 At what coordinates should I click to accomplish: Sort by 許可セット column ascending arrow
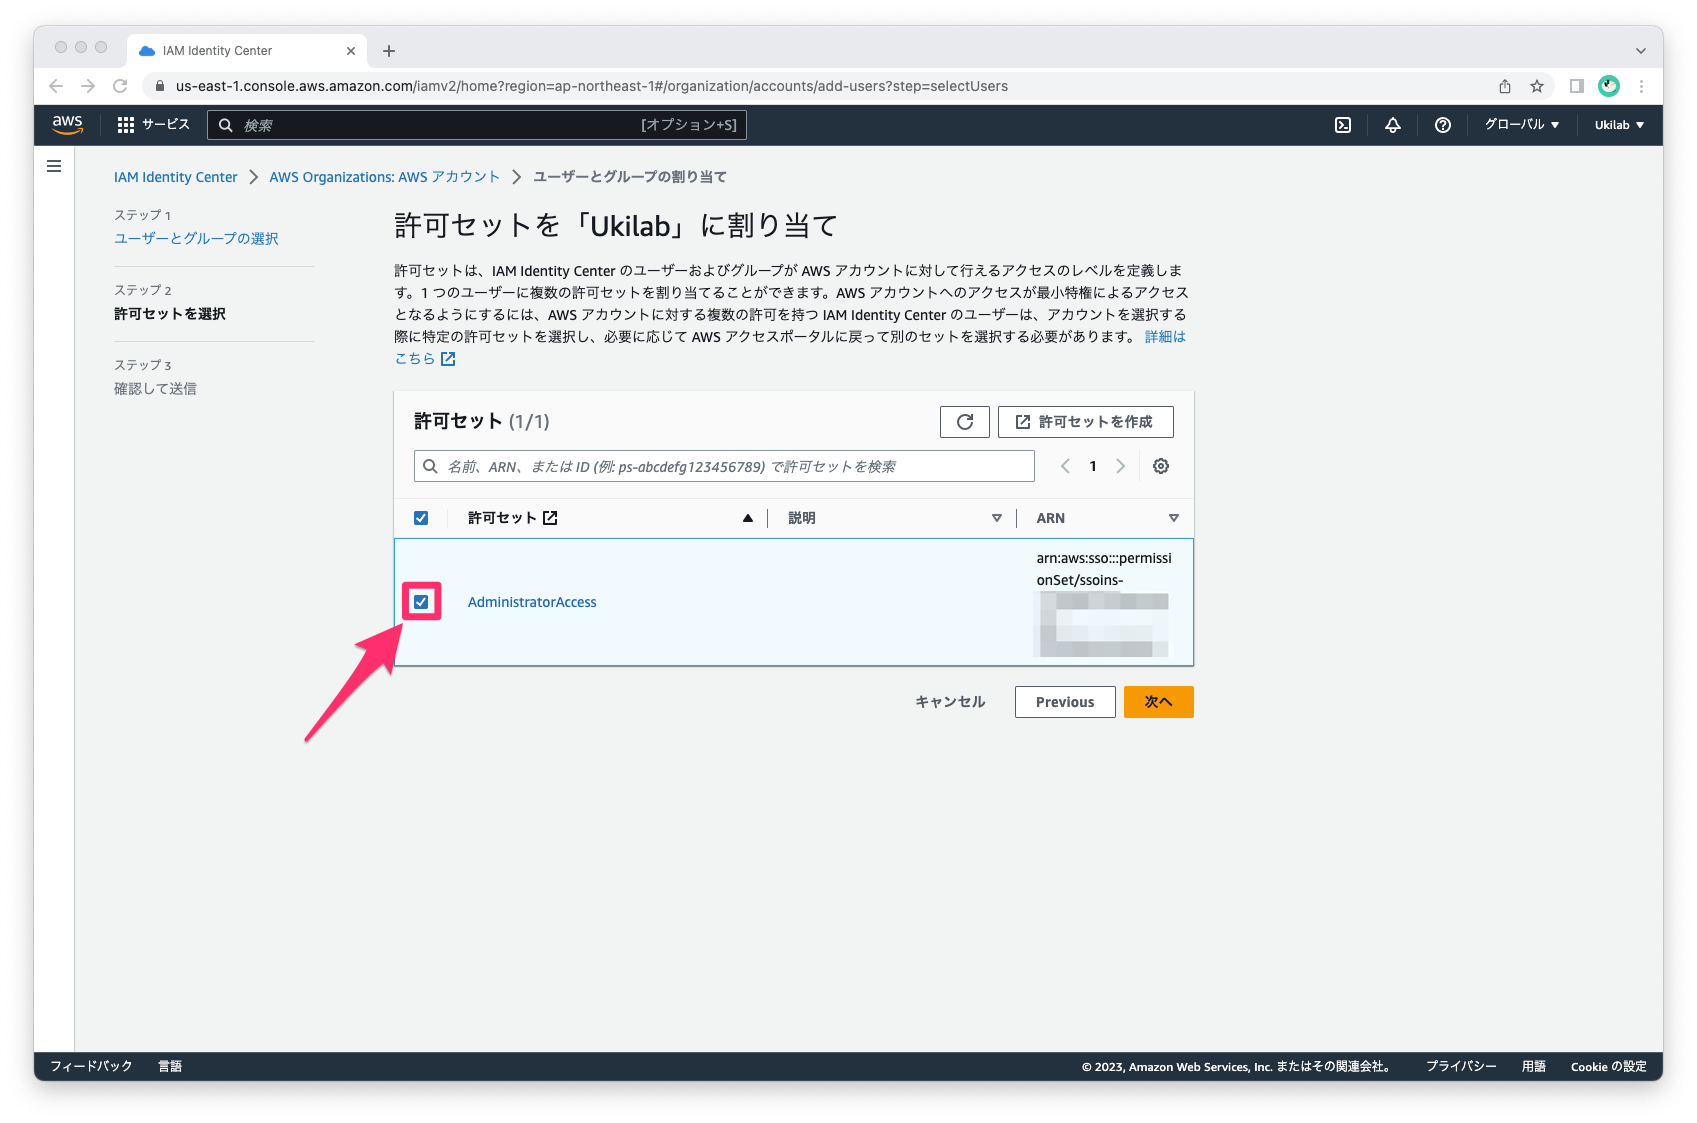tap(747, 518)
